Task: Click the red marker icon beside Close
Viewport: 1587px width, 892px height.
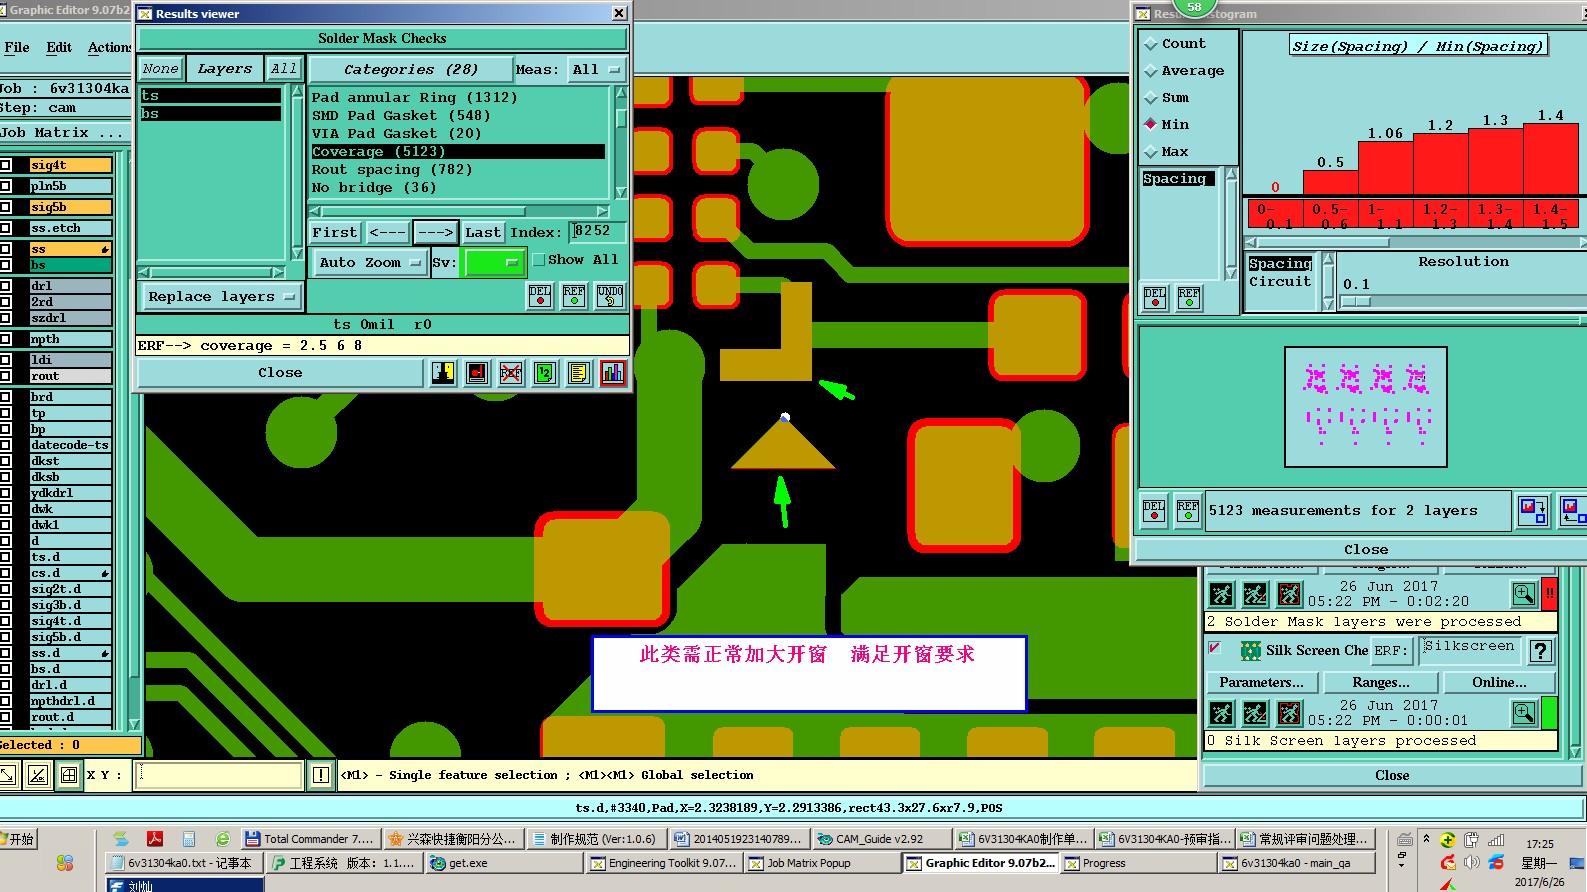Action: click(x=477, y=373)
